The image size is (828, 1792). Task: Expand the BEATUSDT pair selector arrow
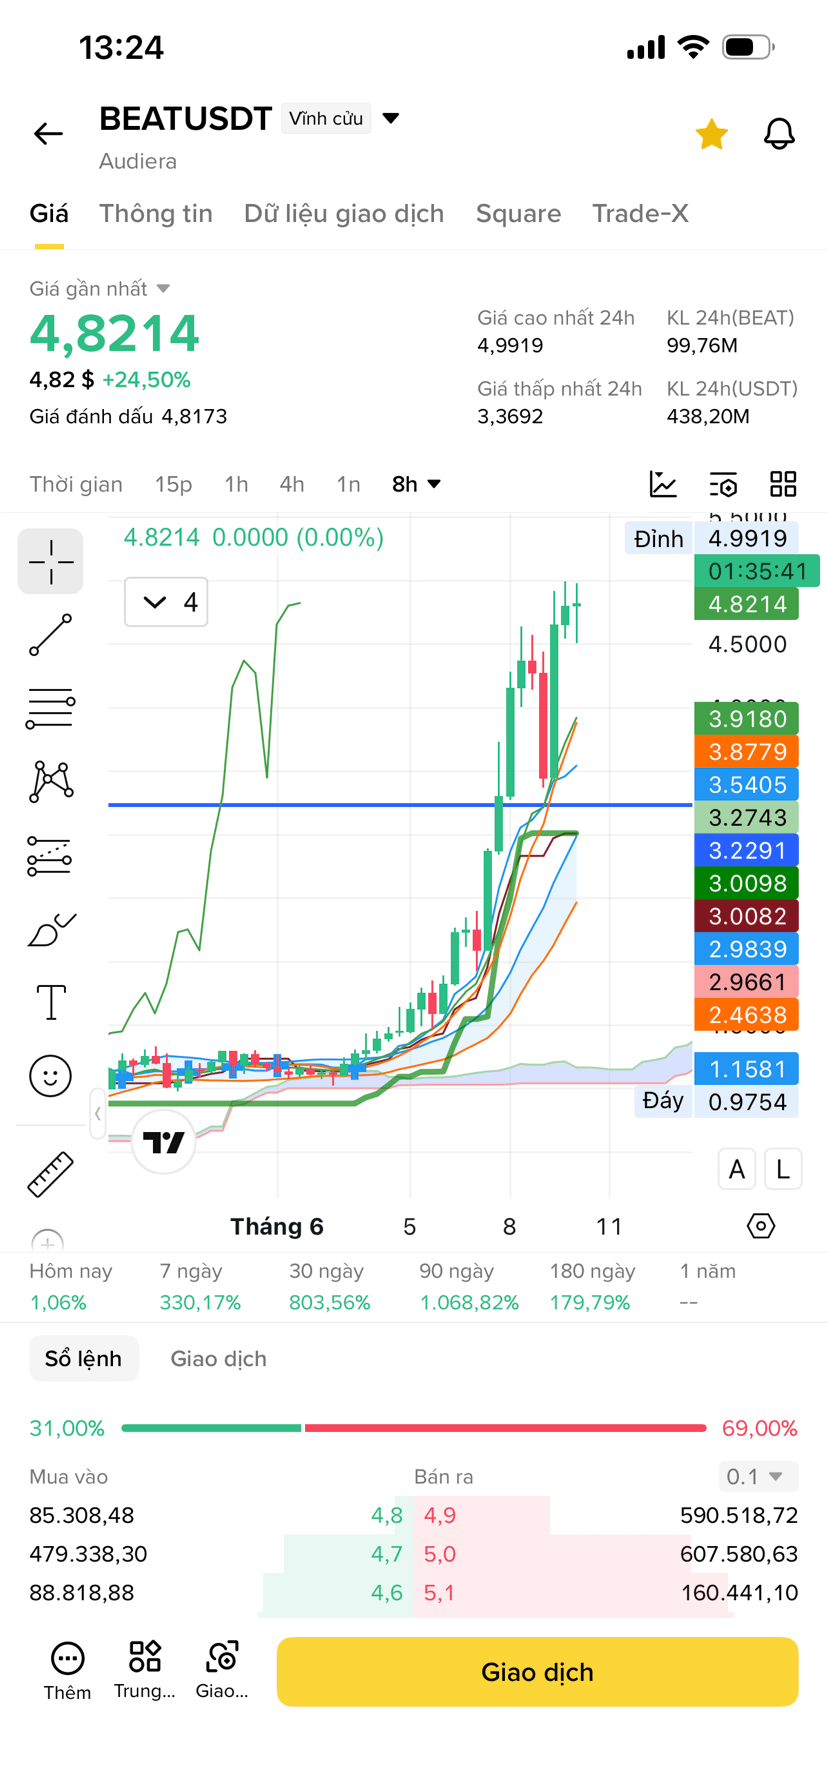391,118
